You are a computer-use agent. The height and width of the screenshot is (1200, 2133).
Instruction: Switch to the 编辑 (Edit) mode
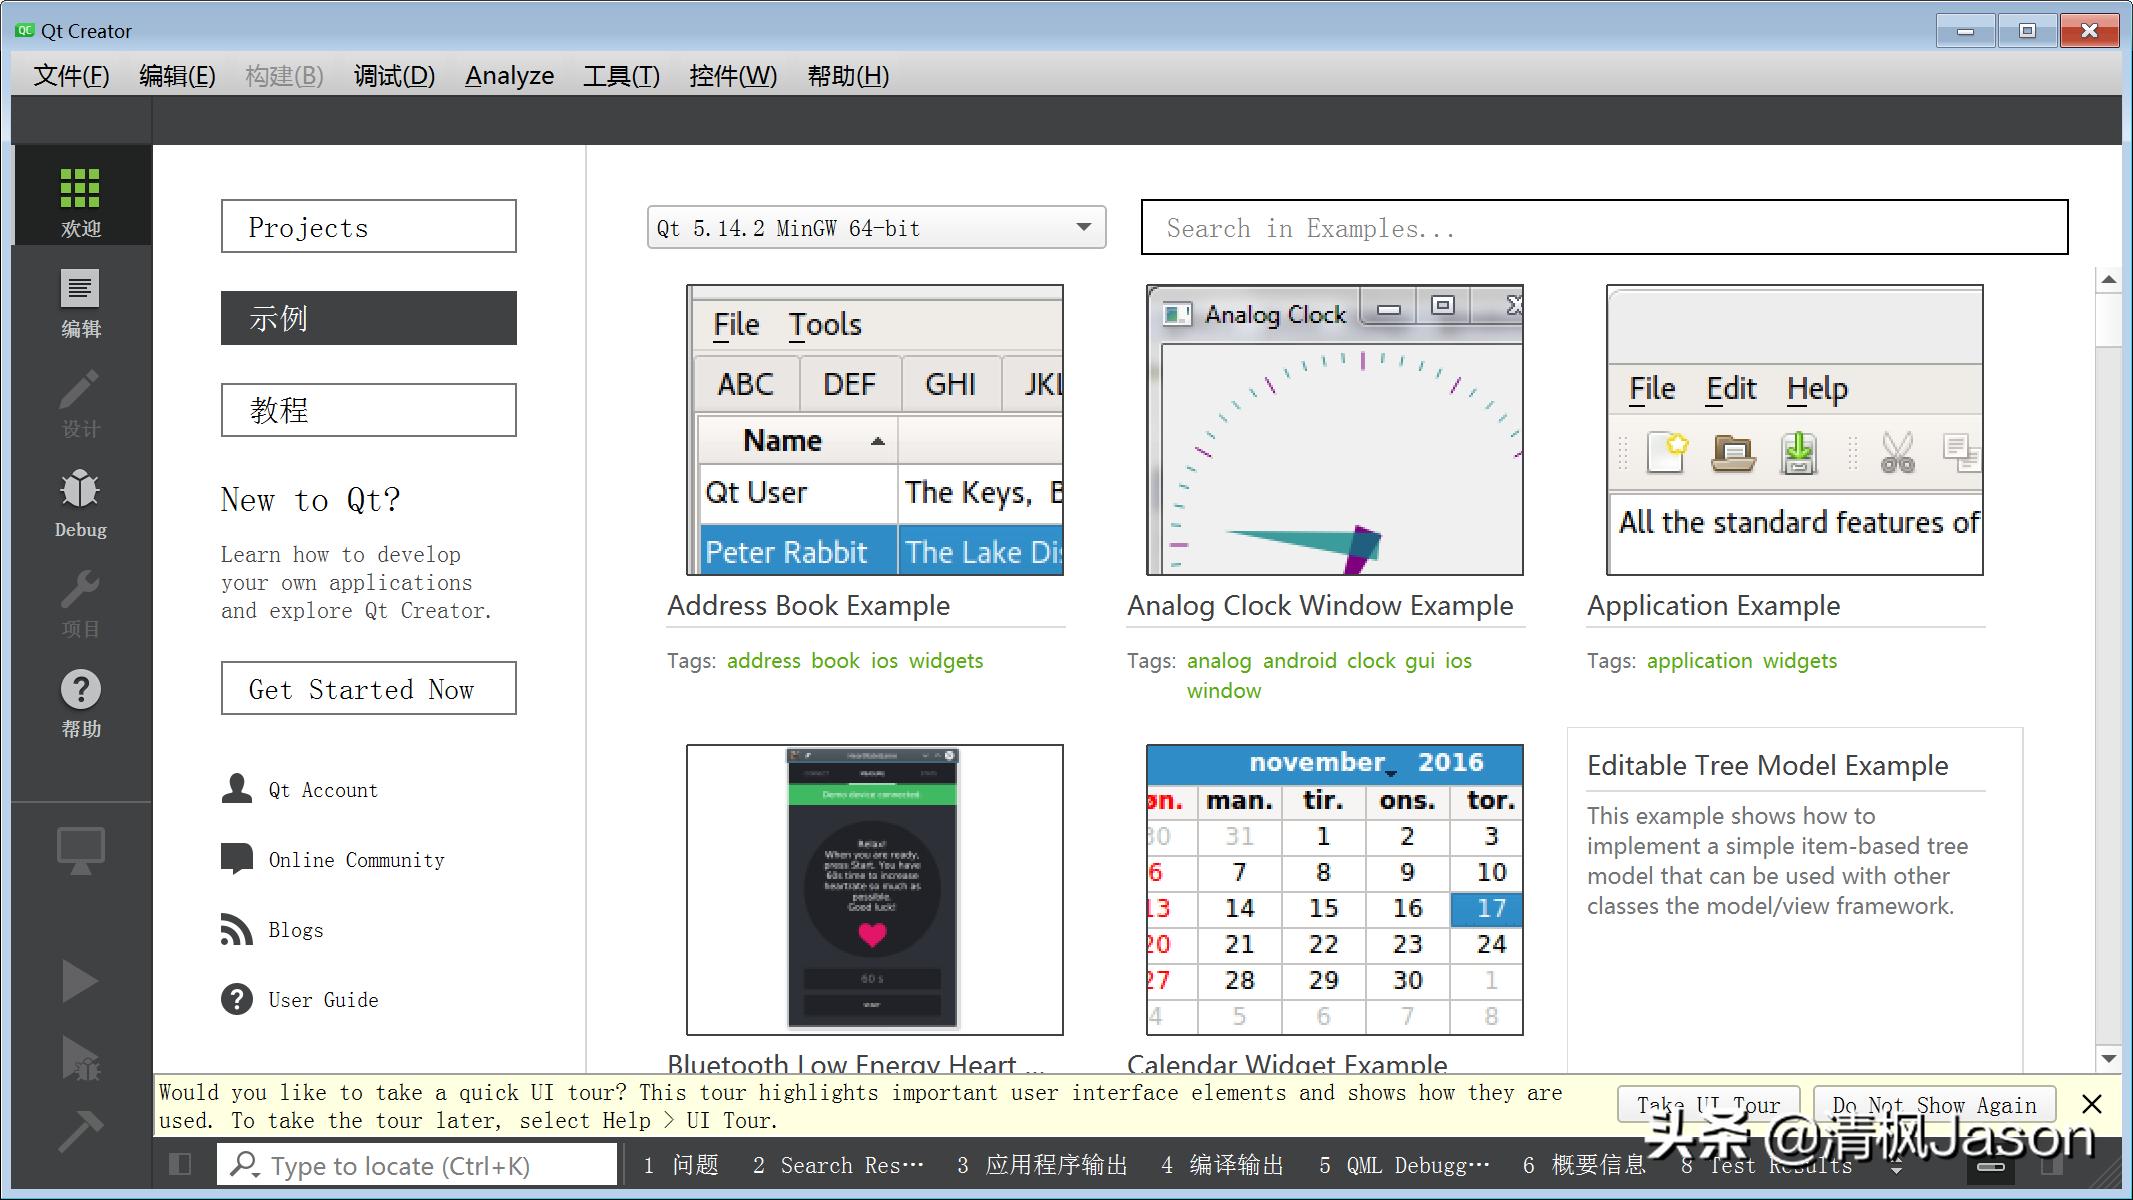coord(80,301)
